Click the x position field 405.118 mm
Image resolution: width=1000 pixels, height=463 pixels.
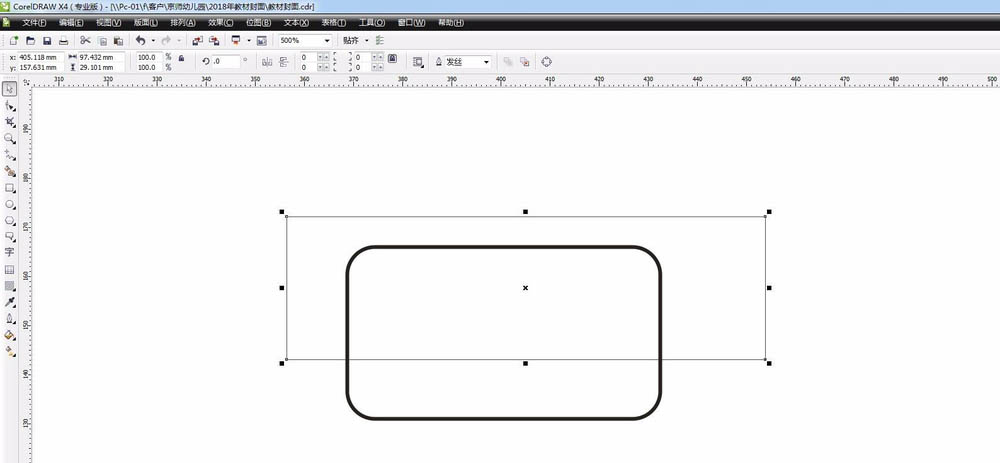[x=41, y=57]
